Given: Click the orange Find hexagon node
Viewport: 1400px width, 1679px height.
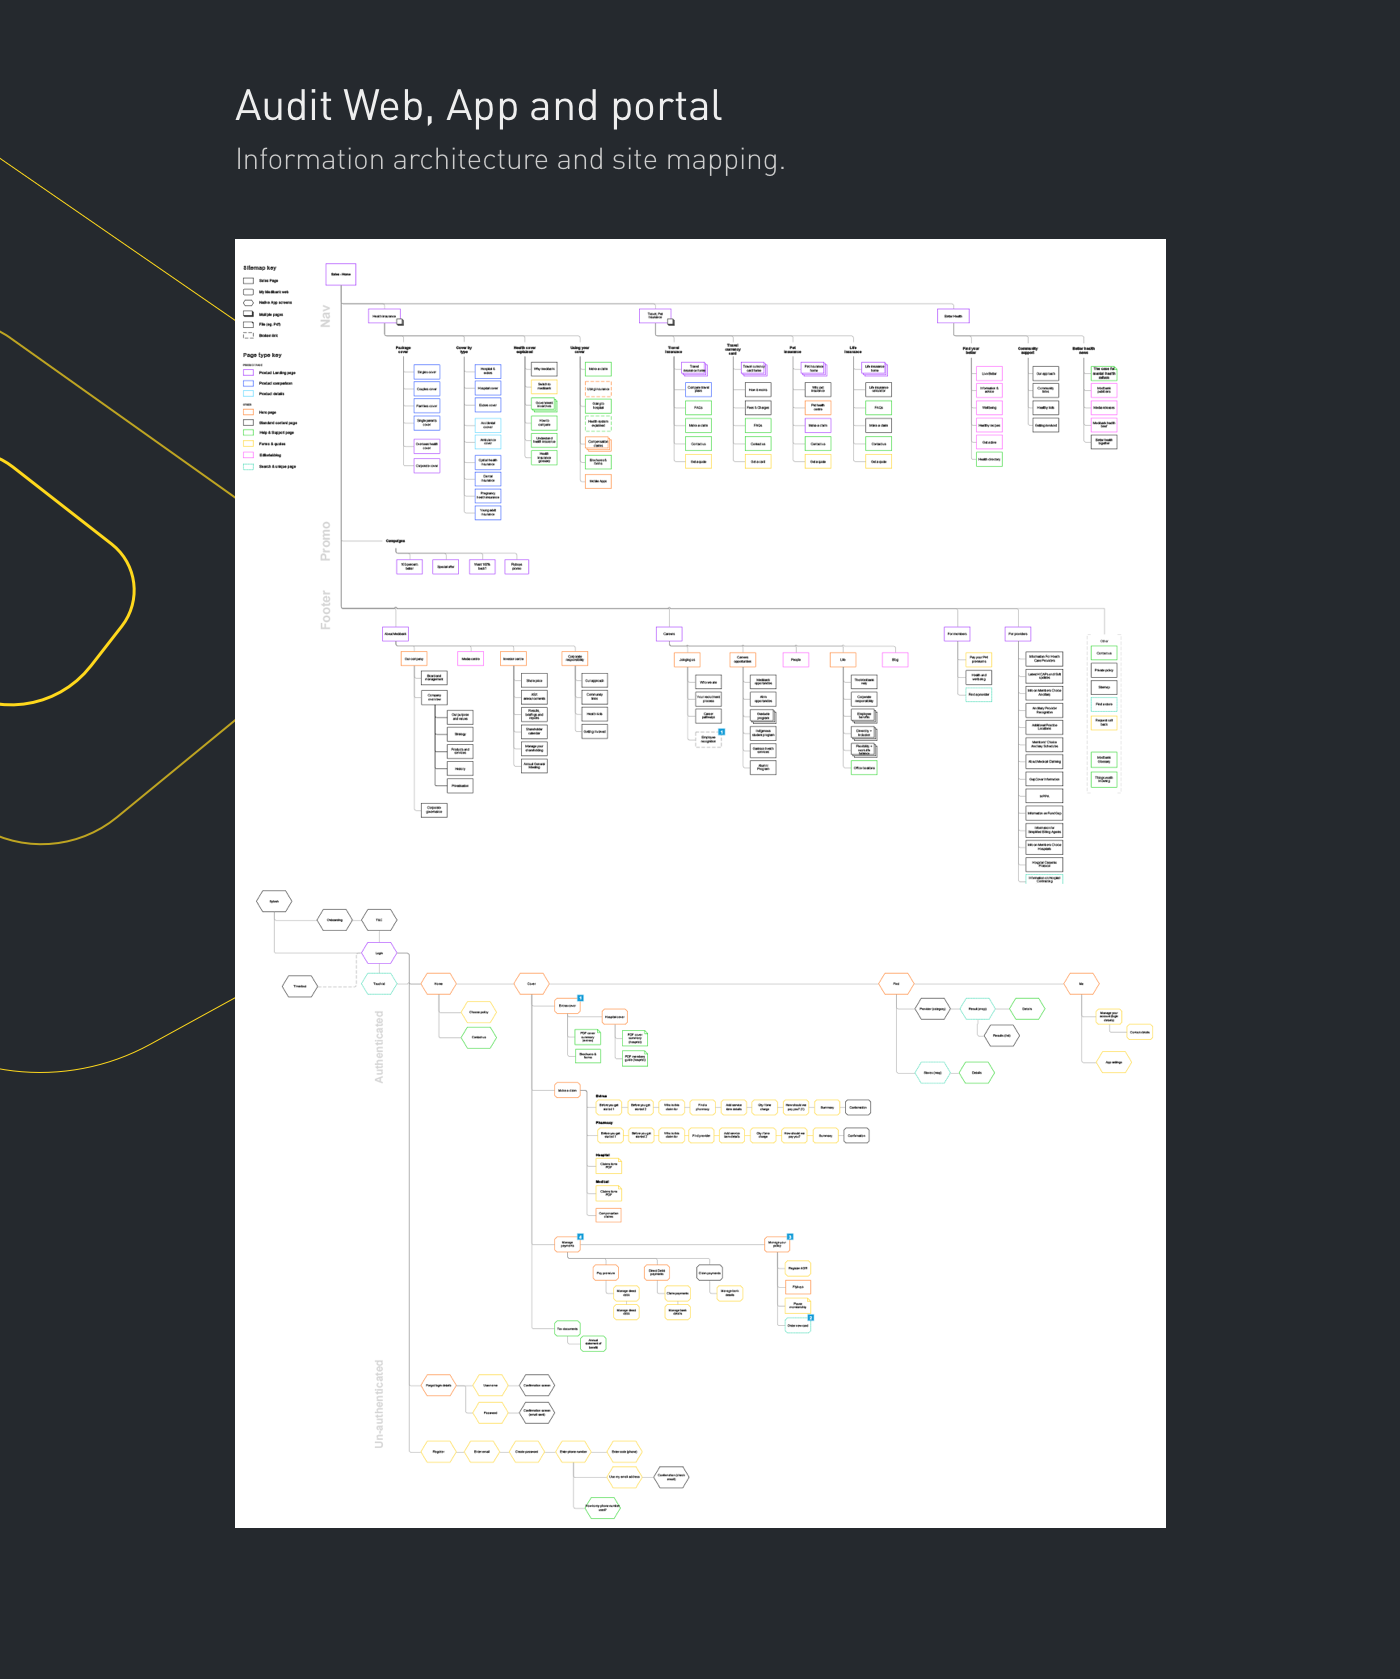Looking at the screenshot, I should click(x=896, y=984).
